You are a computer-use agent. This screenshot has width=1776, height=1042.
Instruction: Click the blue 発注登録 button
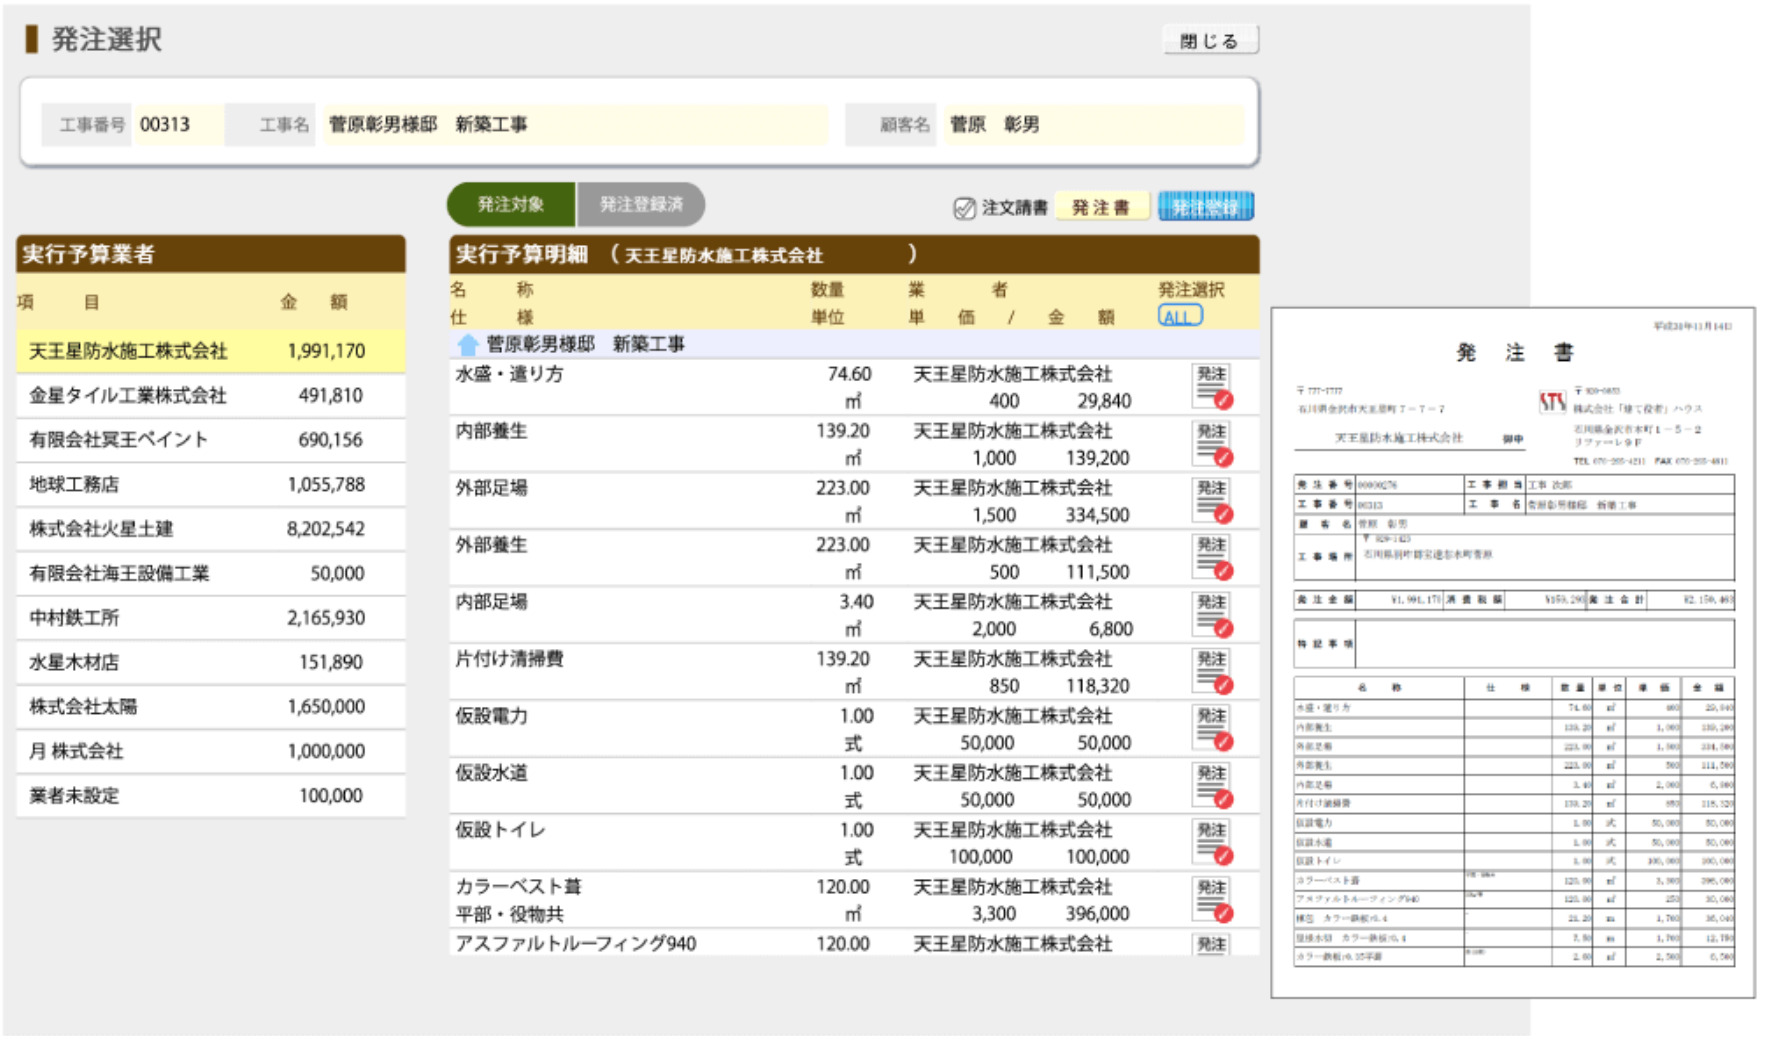(x=1205, y=207)
